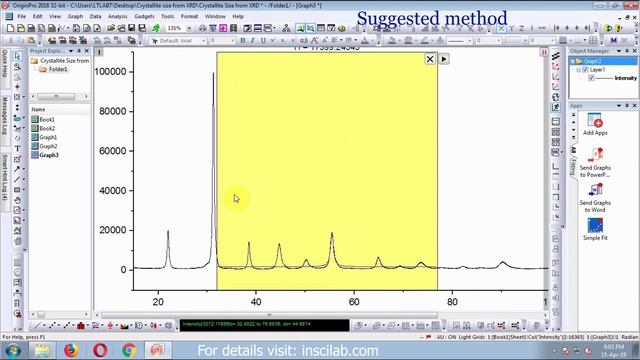Select the Rectangle tool
This screenshot has width=640, height=360.
(17, 190)
